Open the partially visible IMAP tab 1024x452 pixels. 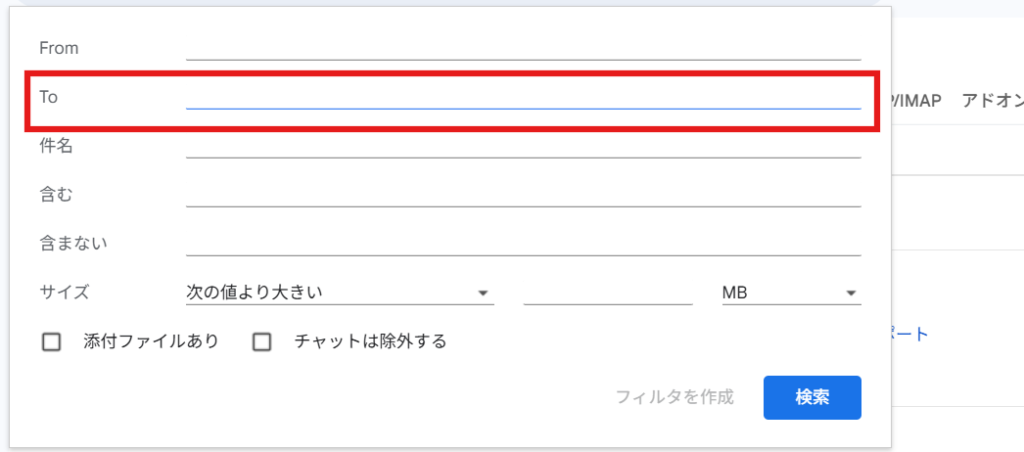[x=918, y=101]
